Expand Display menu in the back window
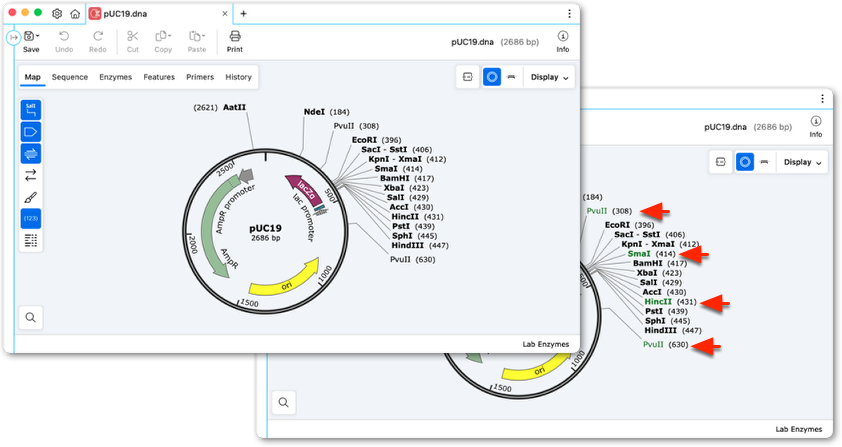The image size is (842, 447). (x=802, y=162)
